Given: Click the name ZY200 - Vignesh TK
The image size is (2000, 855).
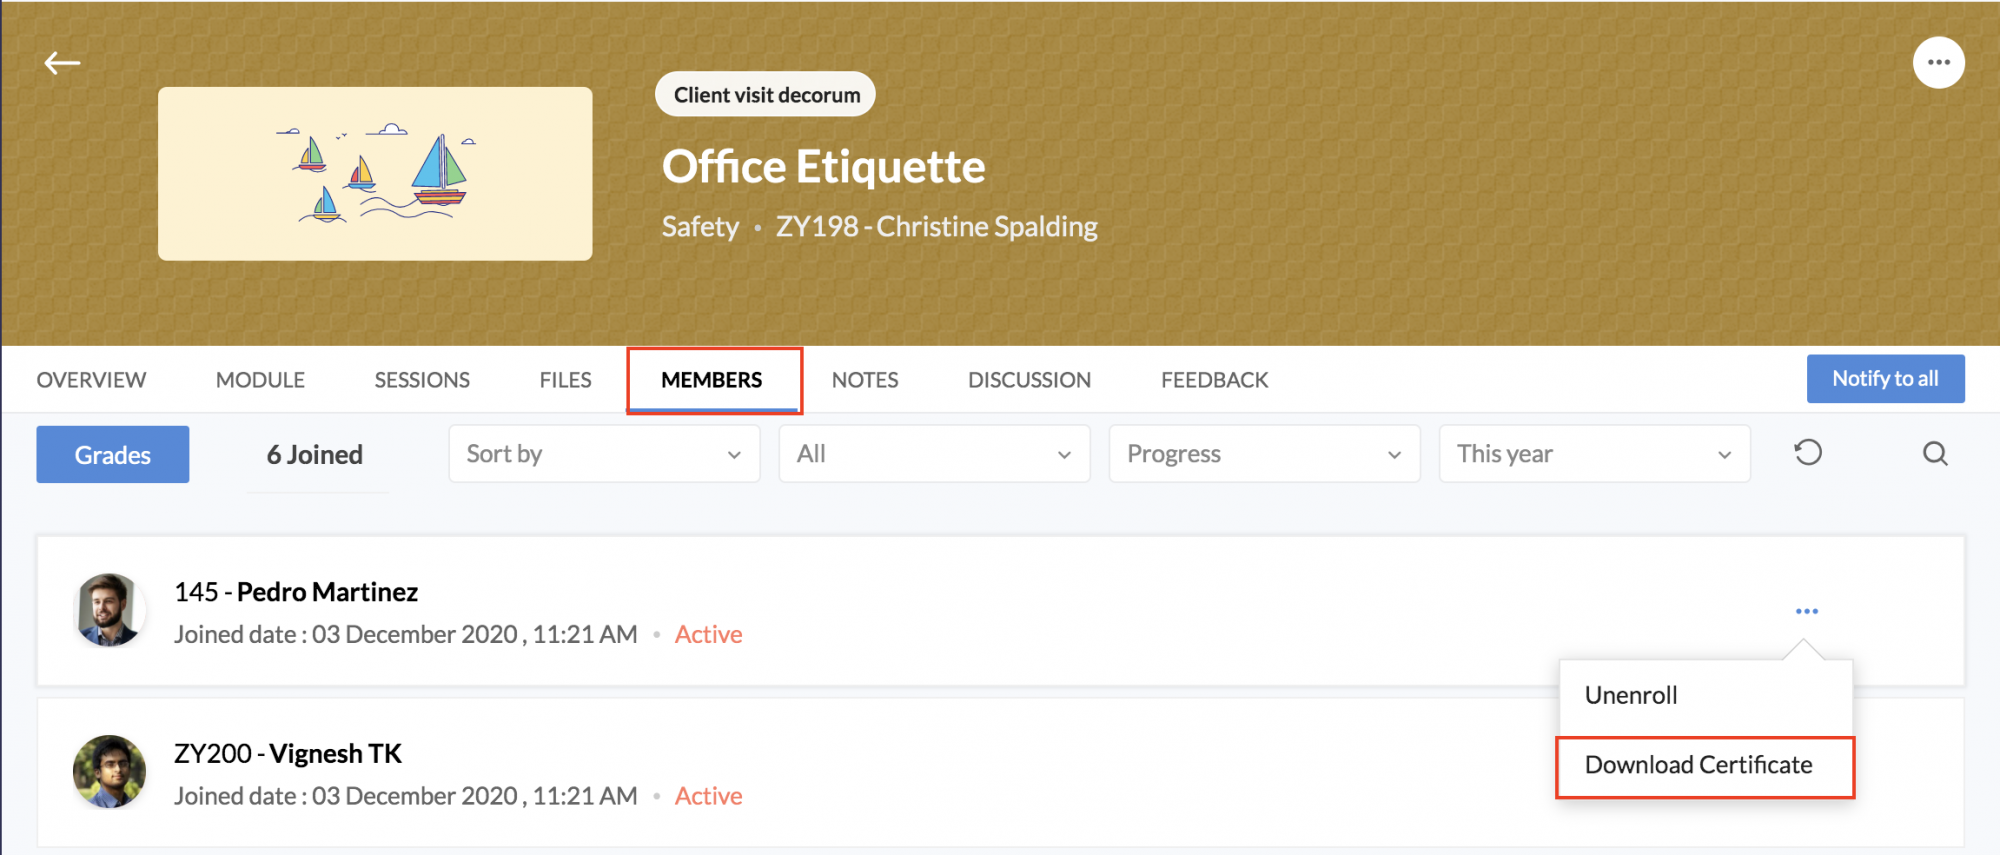Looking at the screenshot, I should [288, 754].
